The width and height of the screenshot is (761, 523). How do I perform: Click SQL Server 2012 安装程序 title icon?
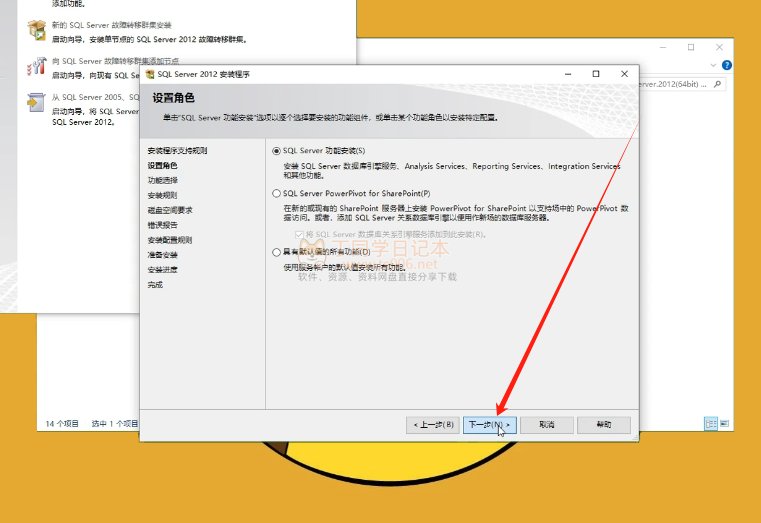click(x=150, y=74)
